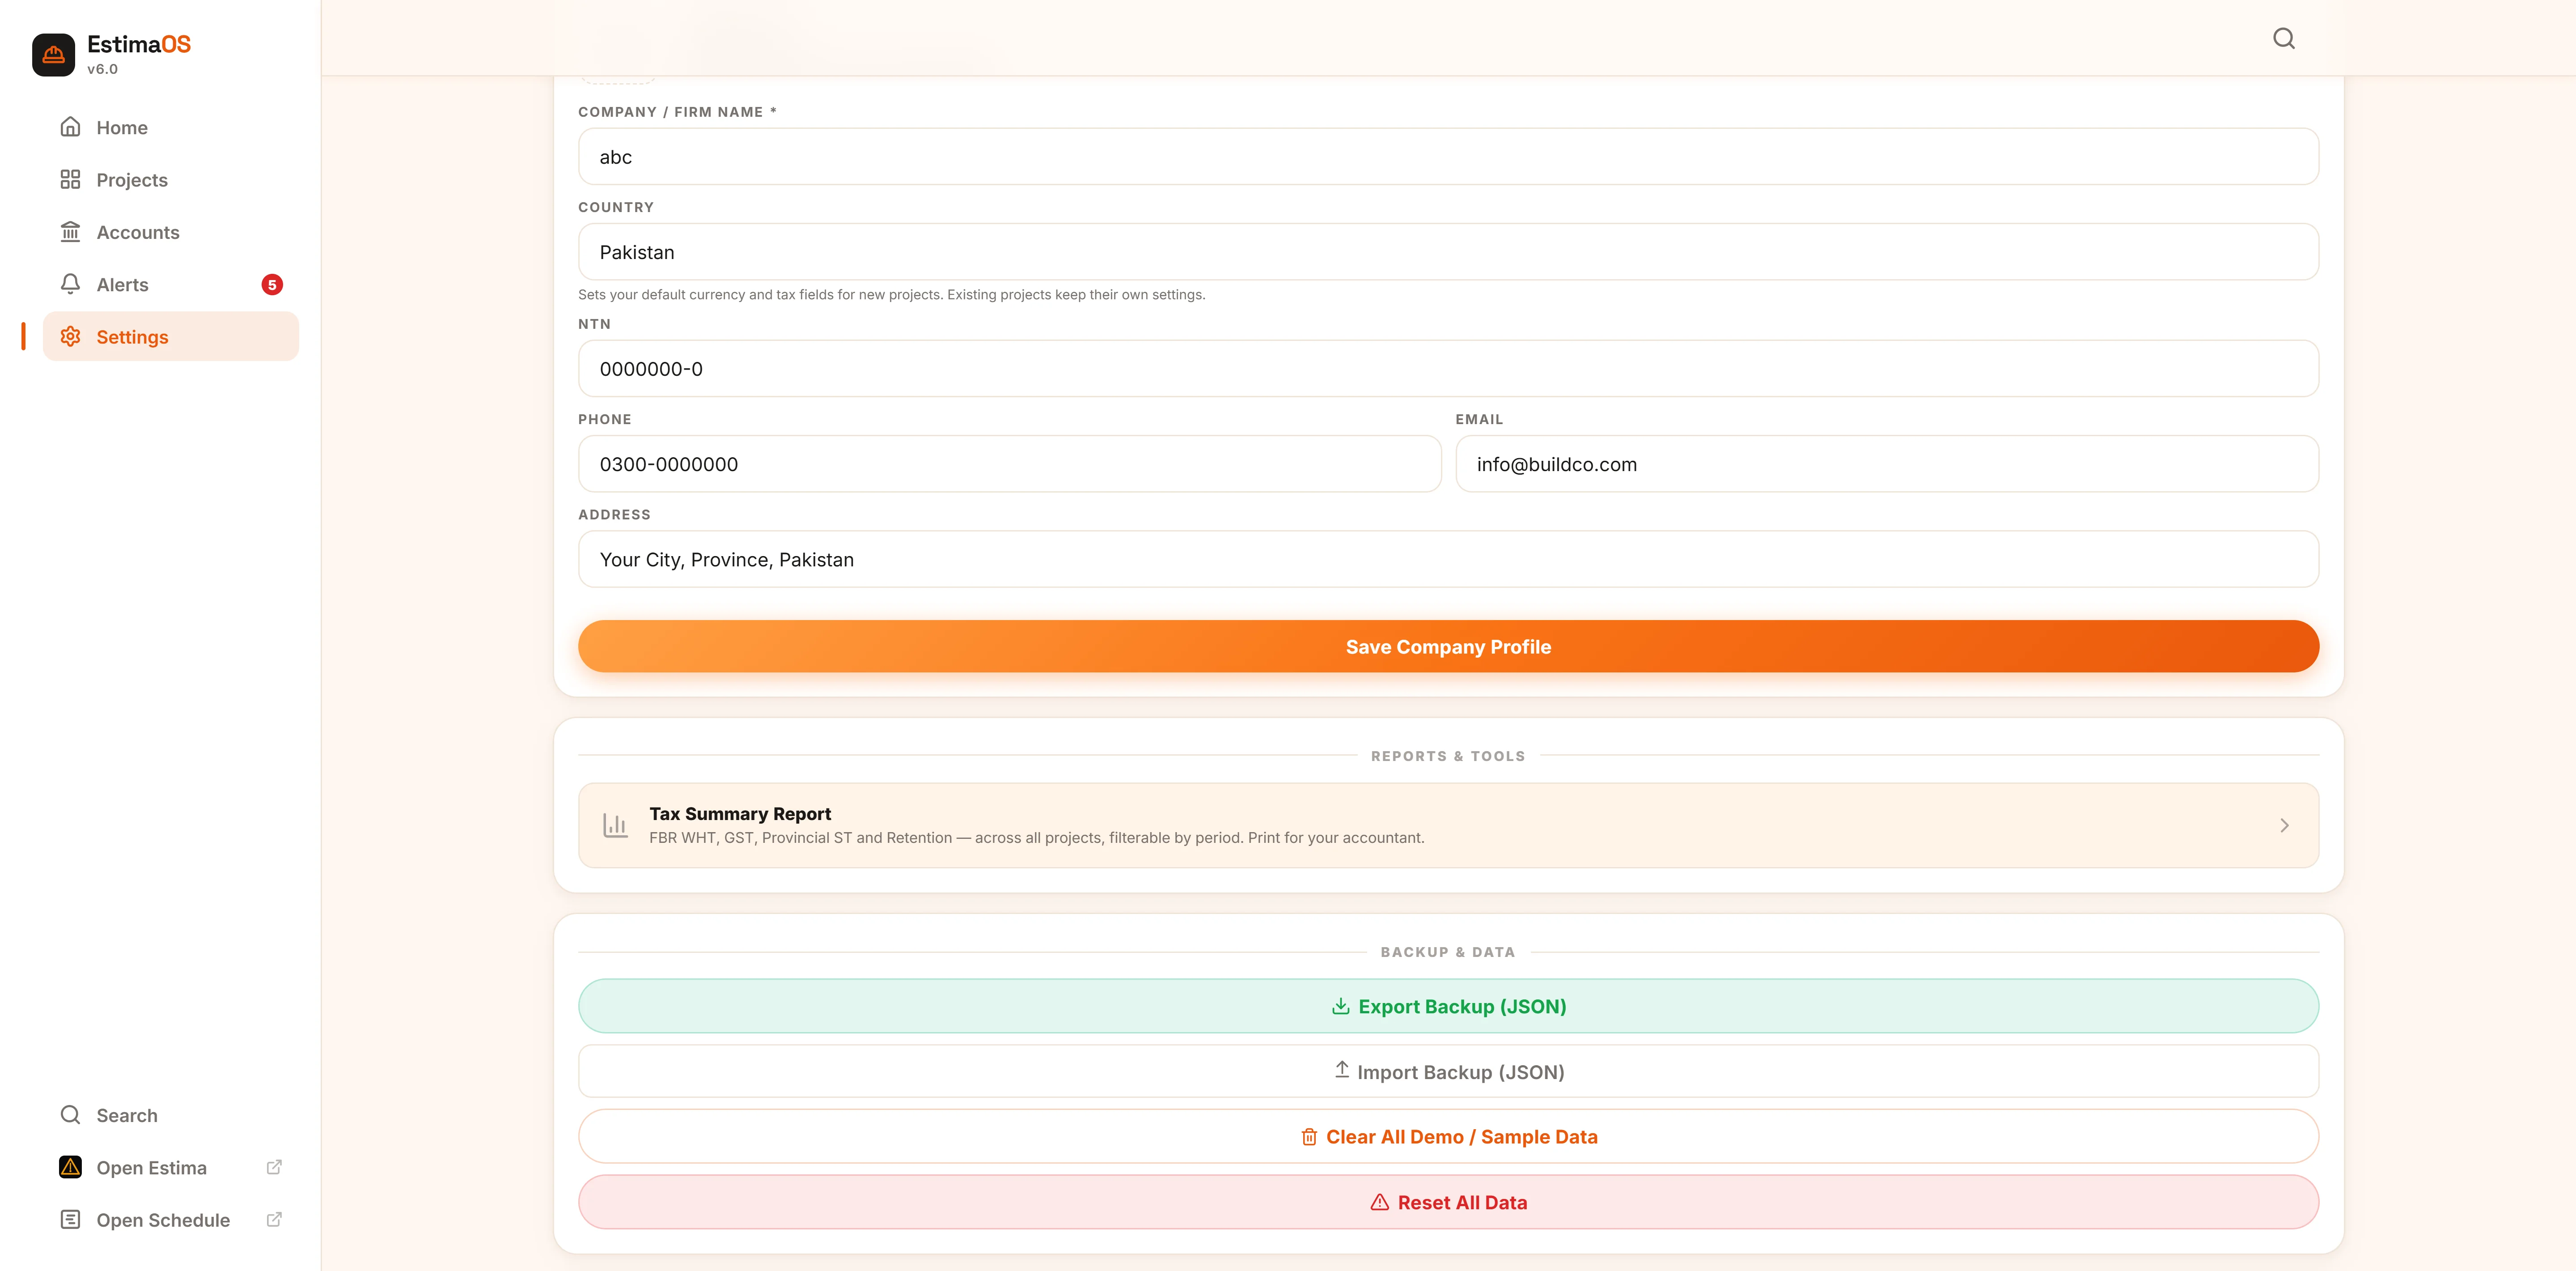
Task: Focus the Company / Firm Name field
Action: click(x=1448, y=156)
